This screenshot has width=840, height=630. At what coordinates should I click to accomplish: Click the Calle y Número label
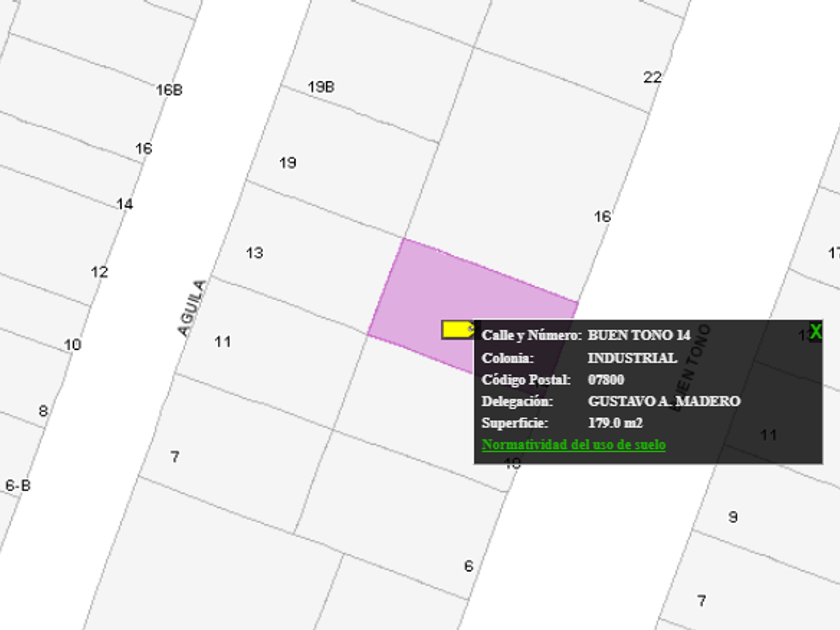[531, 335]
